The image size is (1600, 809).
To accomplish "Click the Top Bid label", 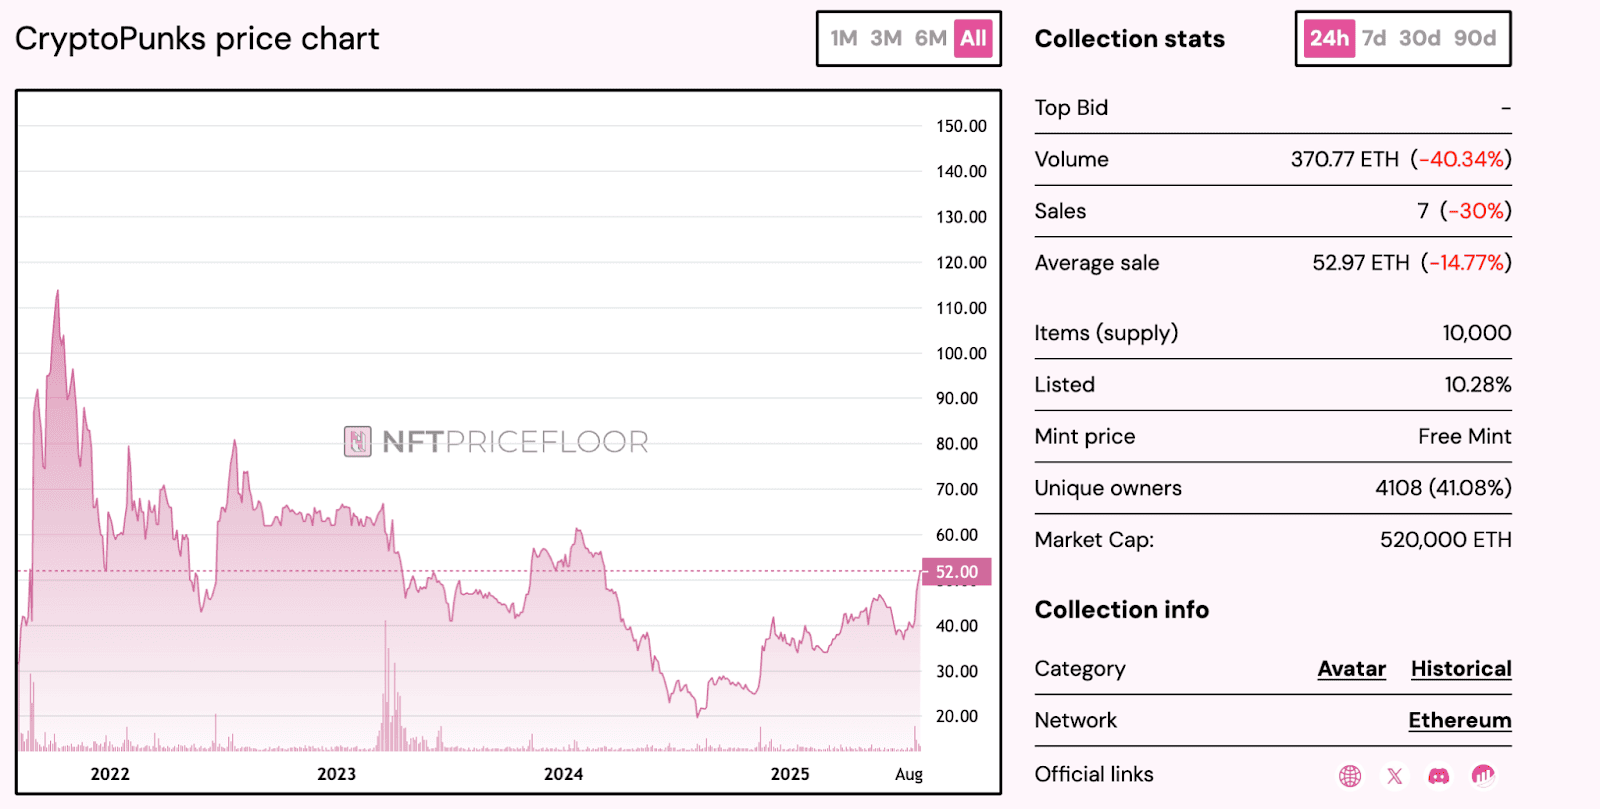I will 1071,108.
